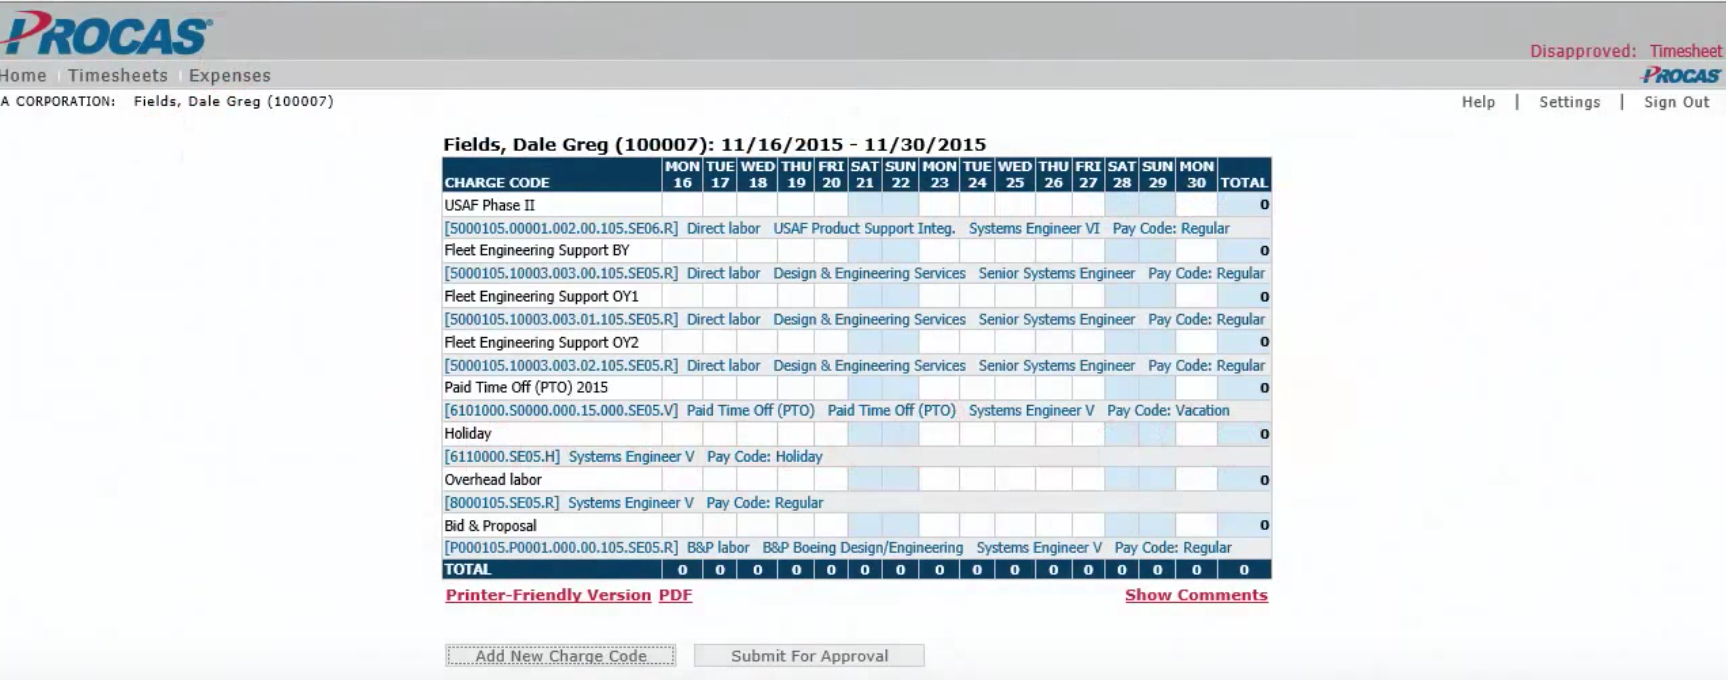
Task: Click USAF Phase II Monday 16 hours cell
Action: pyautogui.click(x=682, y=205)
